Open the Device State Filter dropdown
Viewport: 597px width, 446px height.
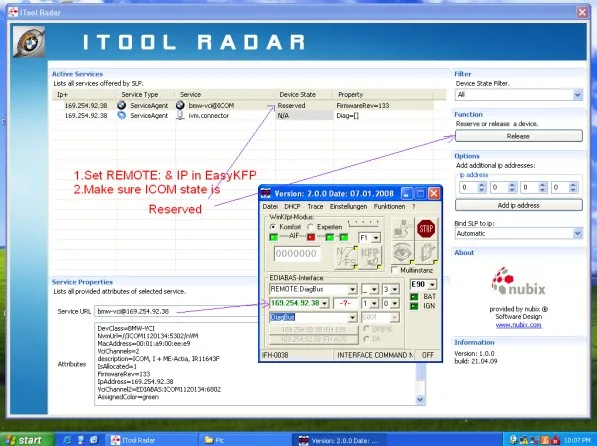pyautogui.click(x=519, y=94)
